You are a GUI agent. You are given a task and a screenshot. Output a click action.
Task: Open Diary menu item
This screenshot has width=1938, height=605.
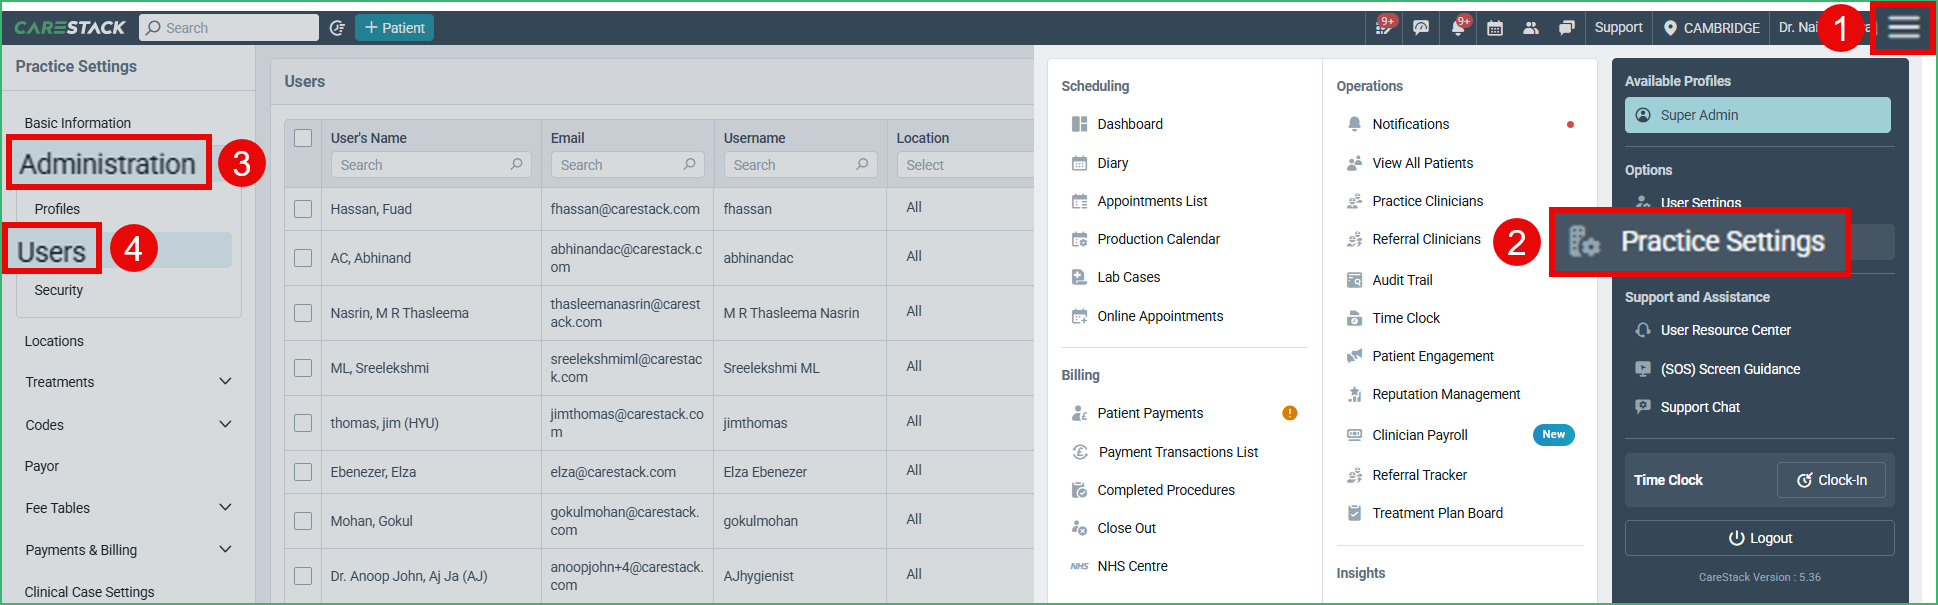point(1112,163)
